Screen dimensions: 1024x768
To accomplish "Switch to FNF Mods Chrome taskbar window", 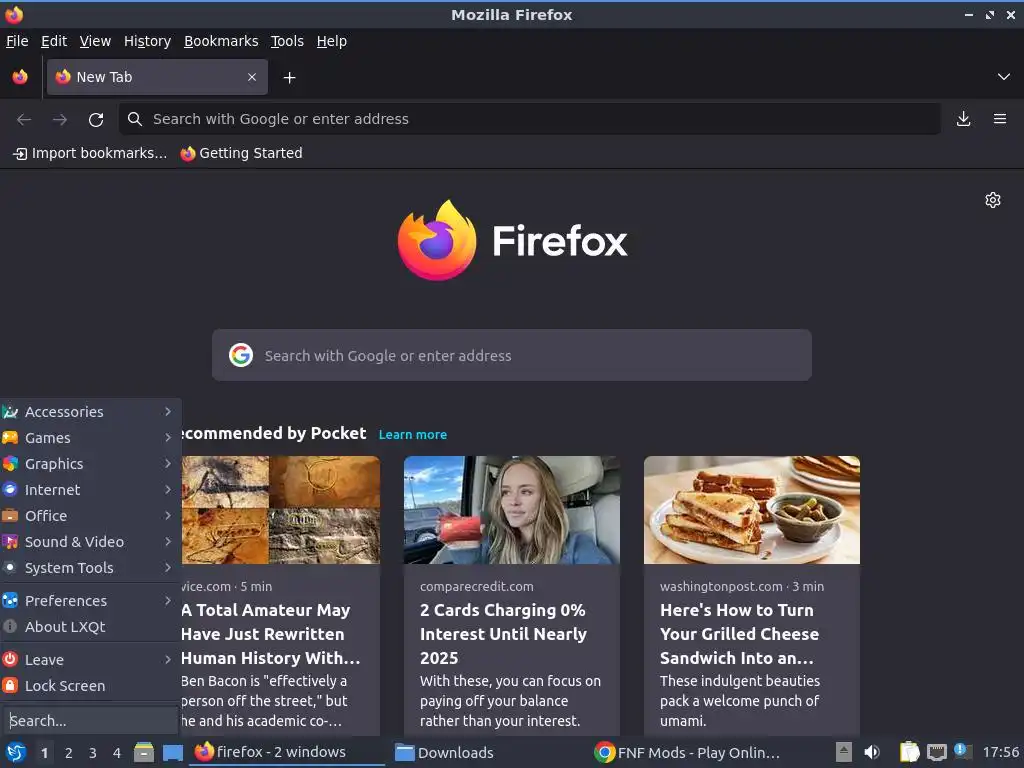I will [686, 752].
